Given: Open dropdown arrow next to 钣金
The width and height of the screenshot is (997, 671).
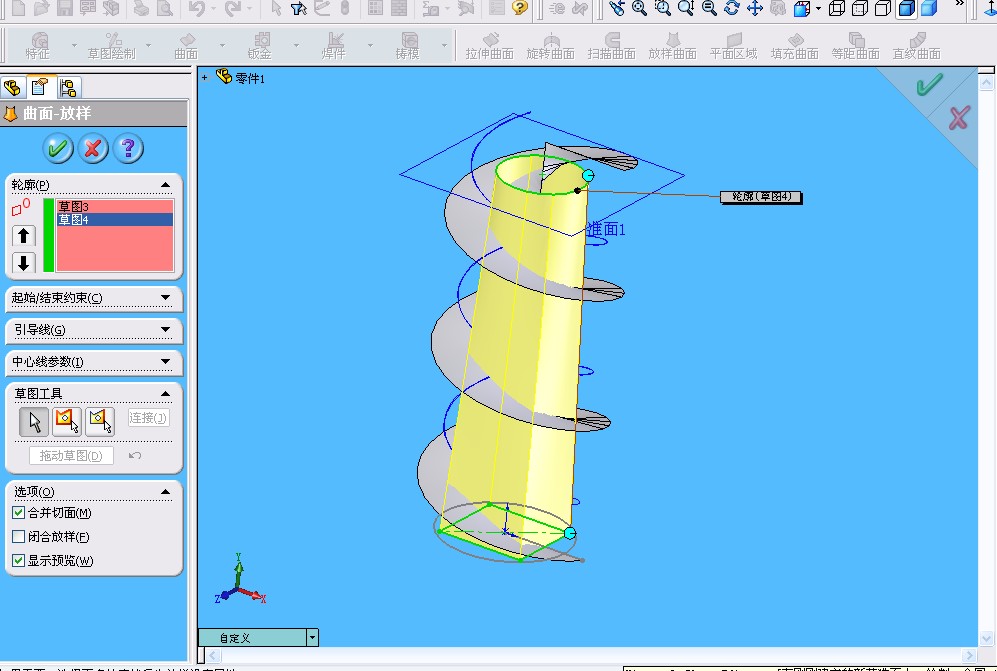Looking at the screenshot, I should [296, 45].
